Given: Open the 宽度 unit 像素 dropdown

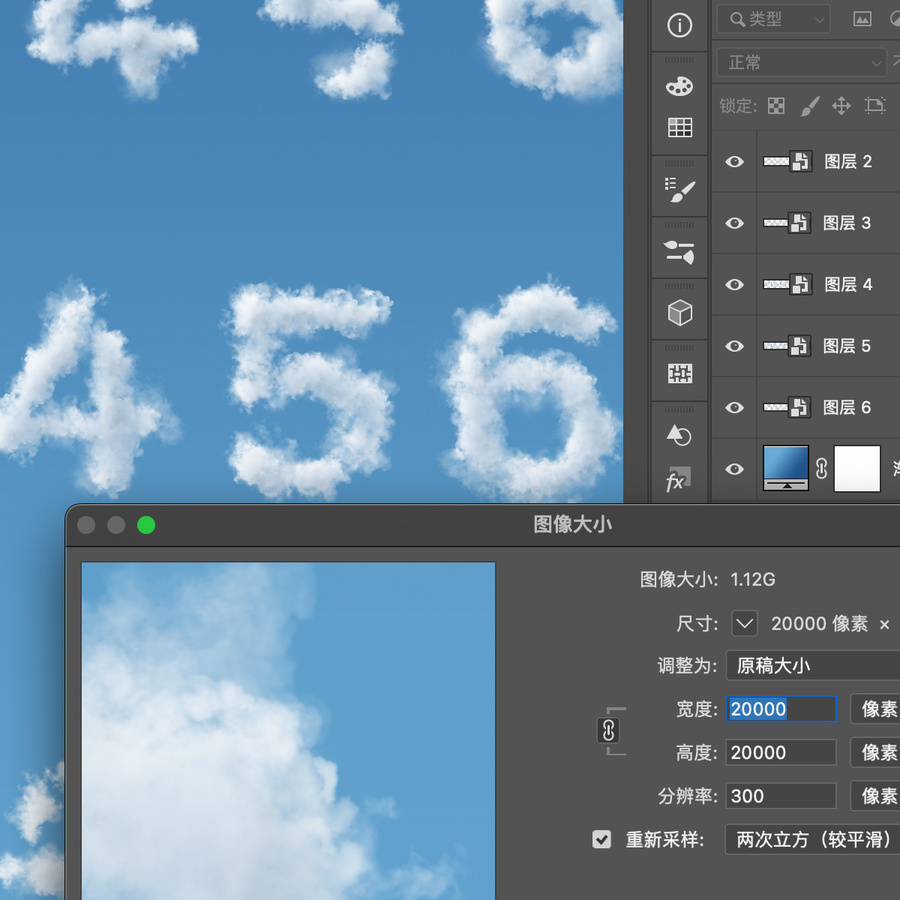Looking at the screenshot, I should coord(875,709).
